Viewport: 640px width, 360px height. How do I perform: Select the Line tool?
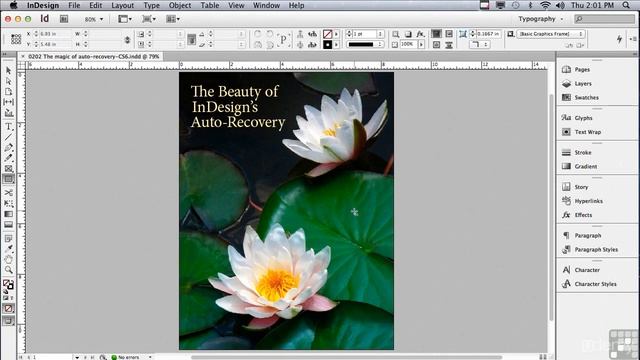(x=9, y=137)
